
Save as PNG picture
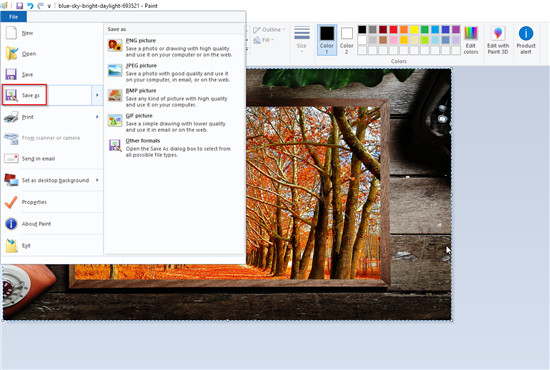(174, 47)
